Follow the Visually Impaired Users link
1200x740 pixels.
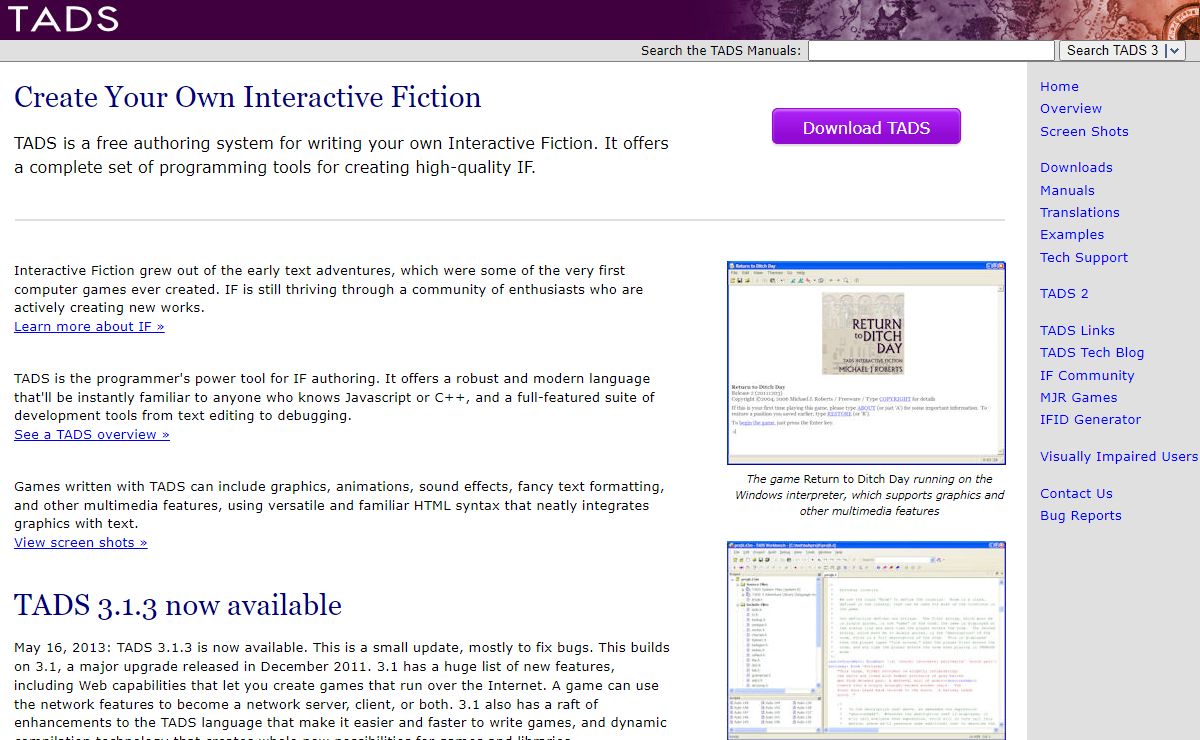tap(1119, 456)
